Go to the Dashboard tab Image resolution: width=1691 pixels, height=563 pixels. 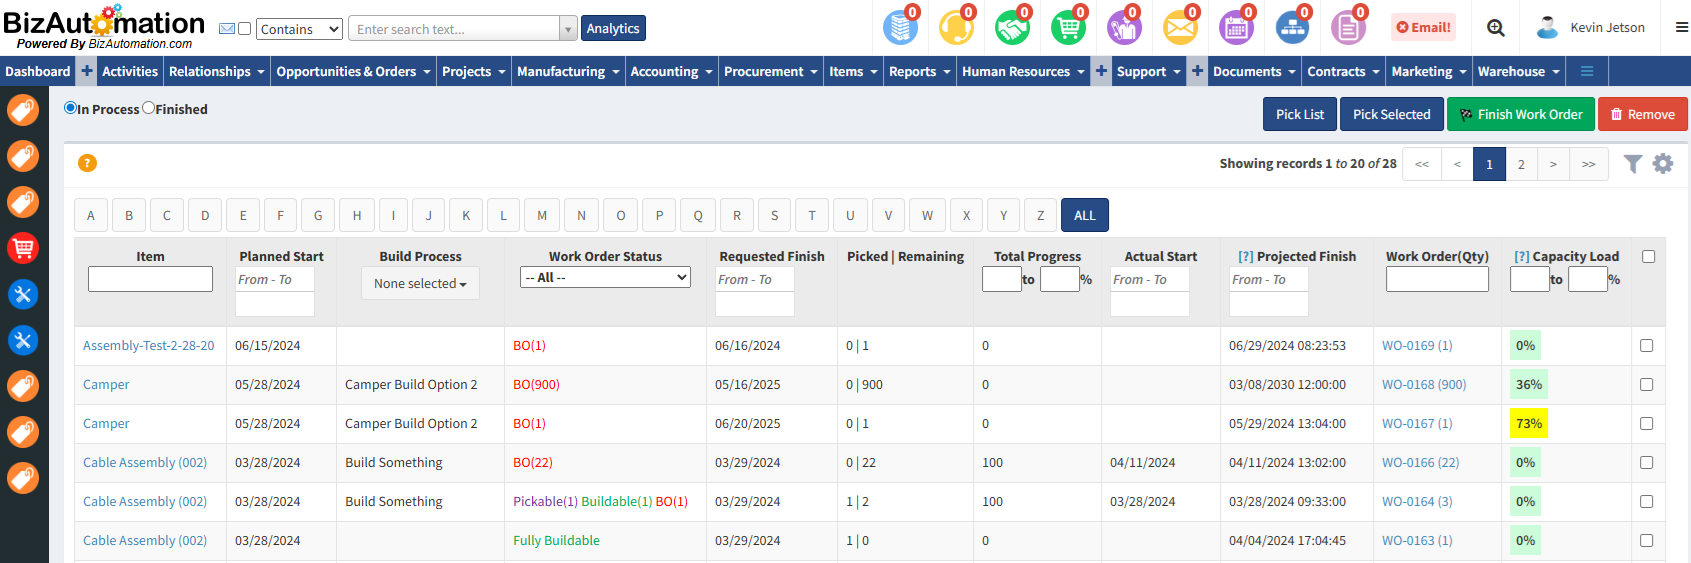pos(38,71)
